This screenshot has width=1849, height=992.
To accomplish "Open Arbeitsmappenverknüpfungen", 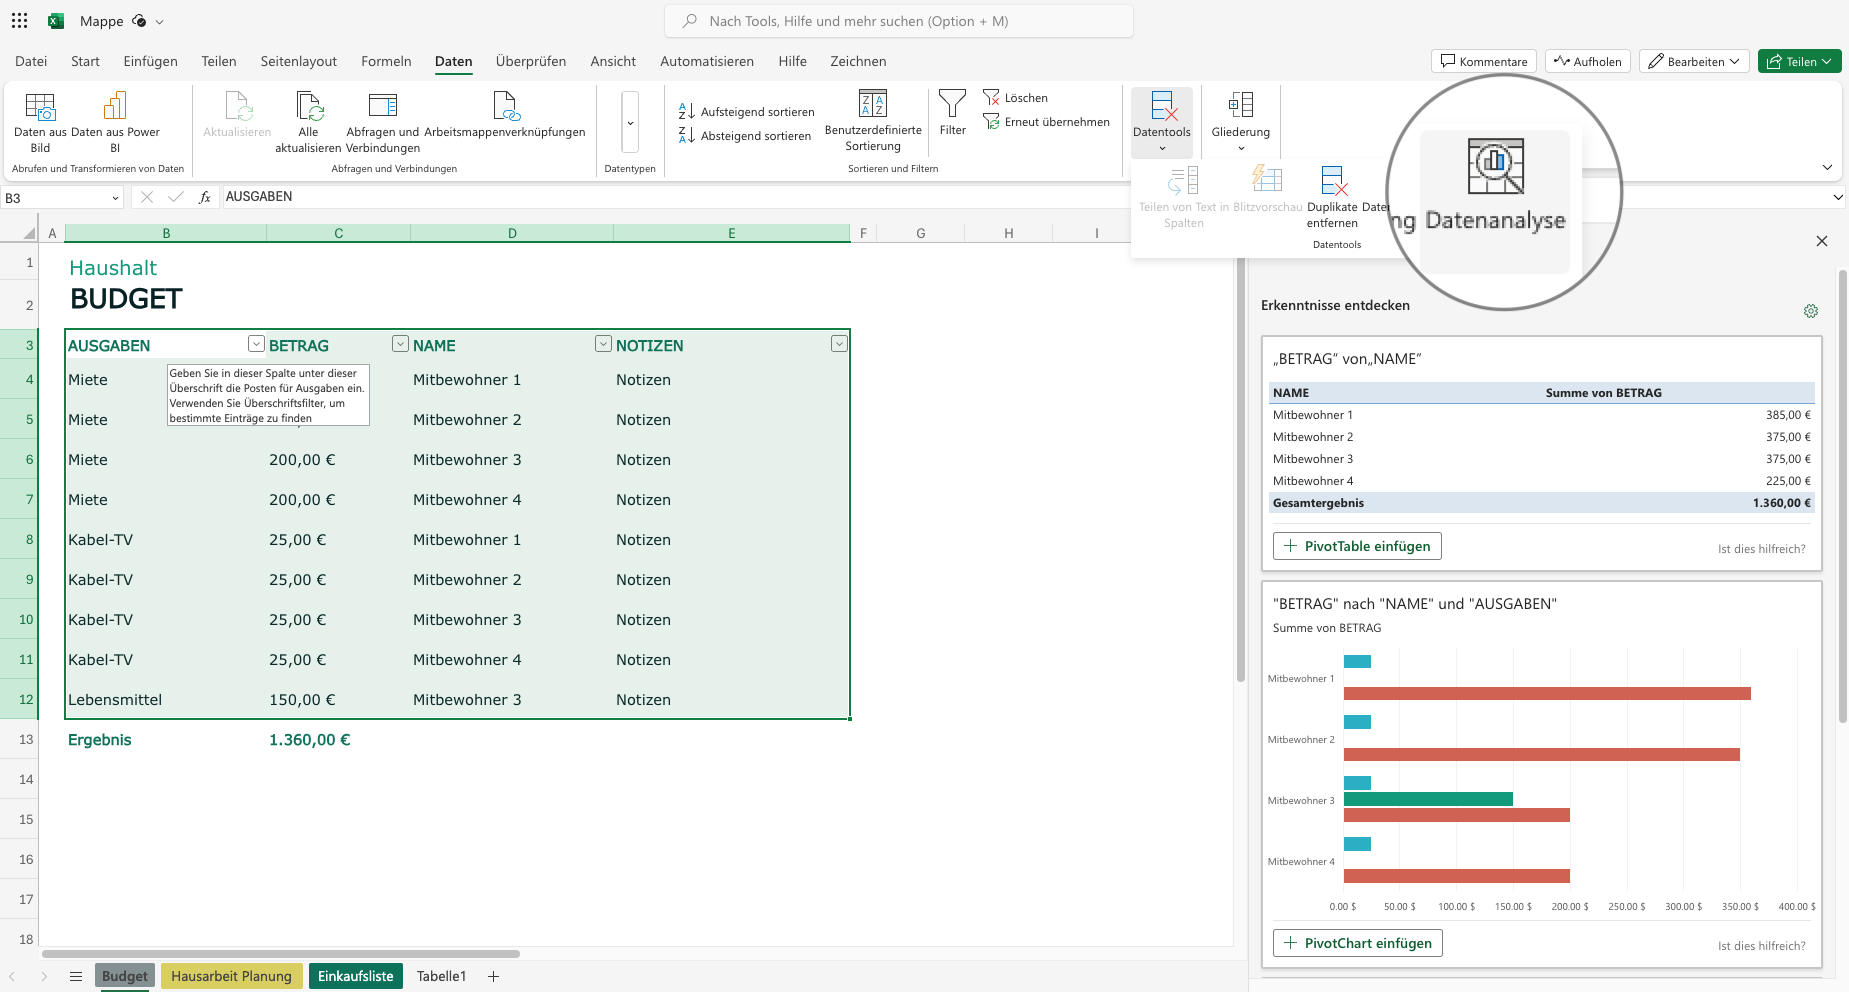I will click(505, 115).
